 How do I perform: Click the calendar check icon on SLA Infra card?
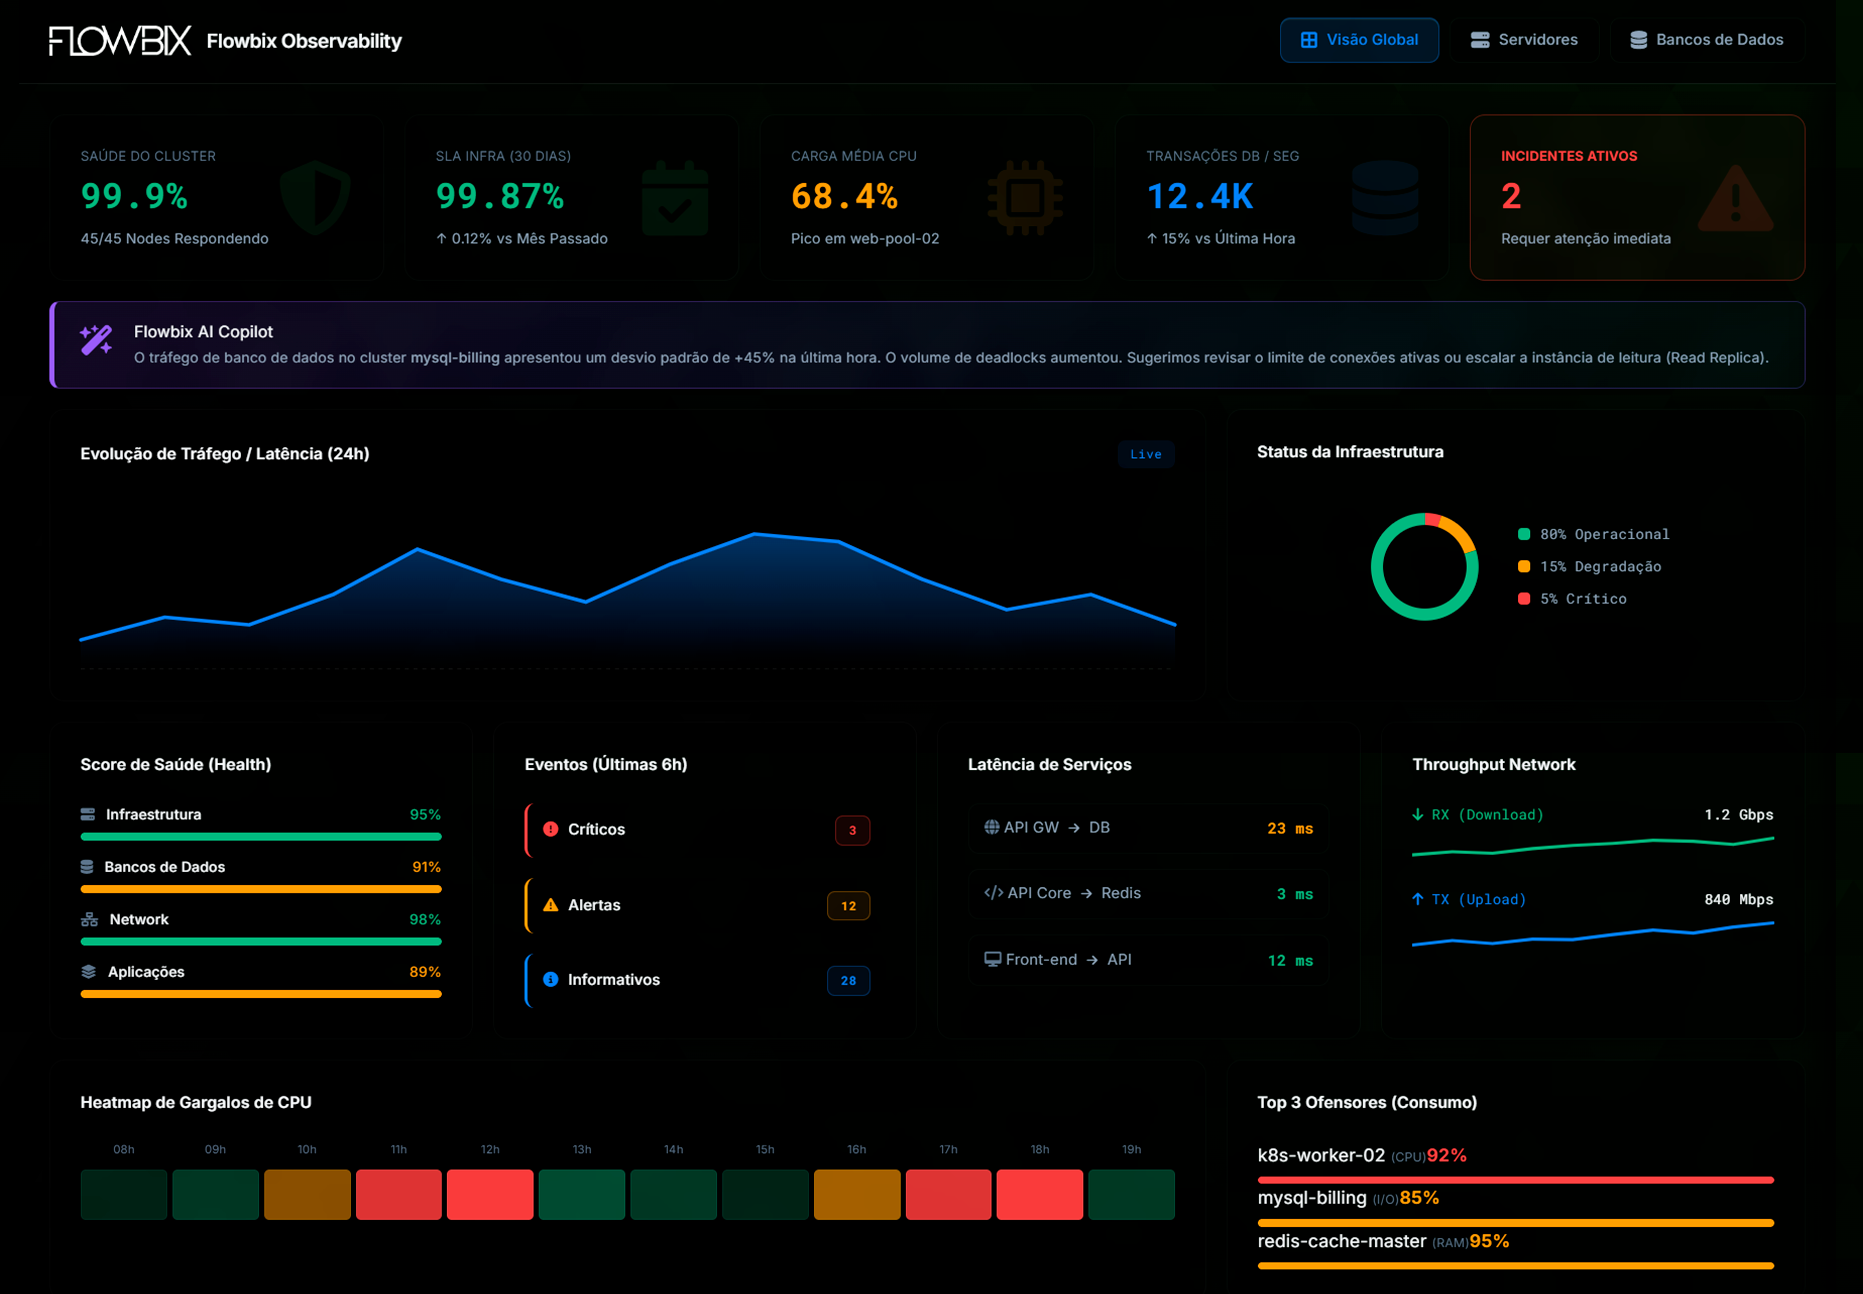[675, 197]
